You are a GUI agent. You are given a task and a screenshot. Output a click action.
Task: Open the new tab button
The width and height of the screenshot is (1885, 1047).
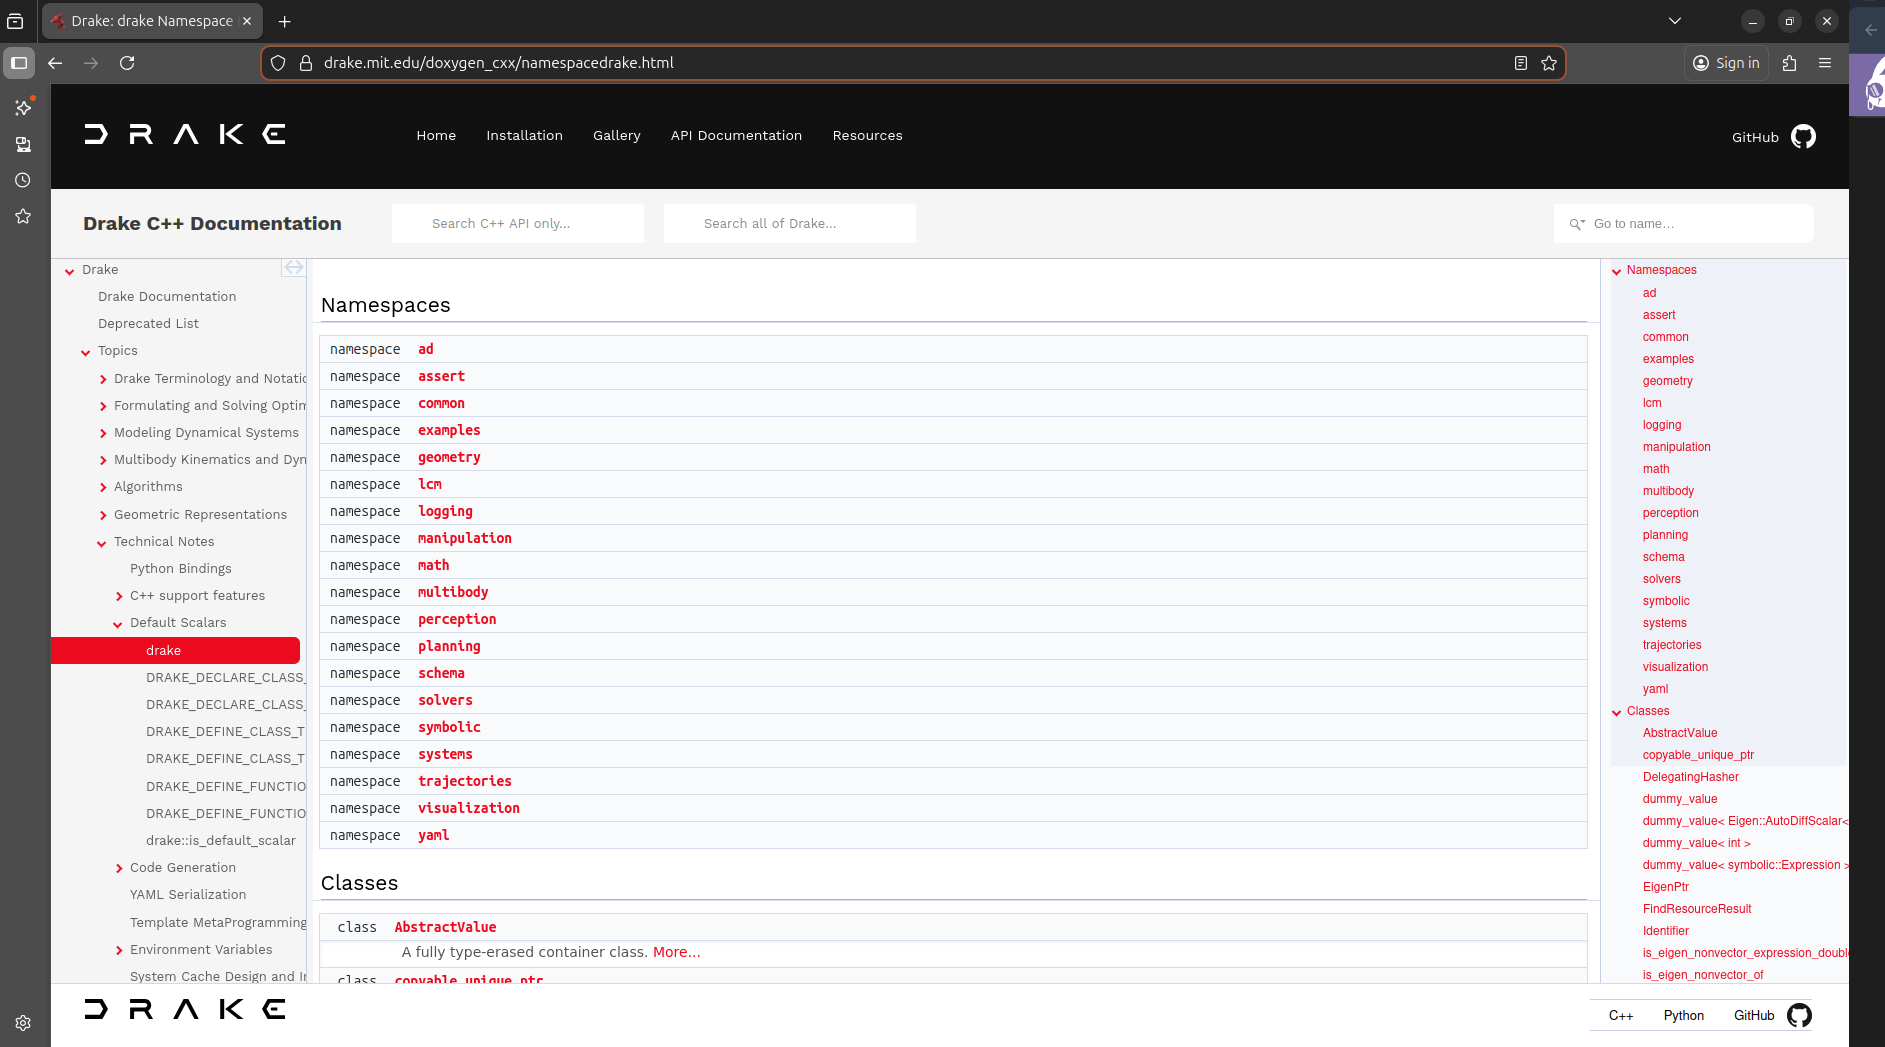(x=285, y=21)
